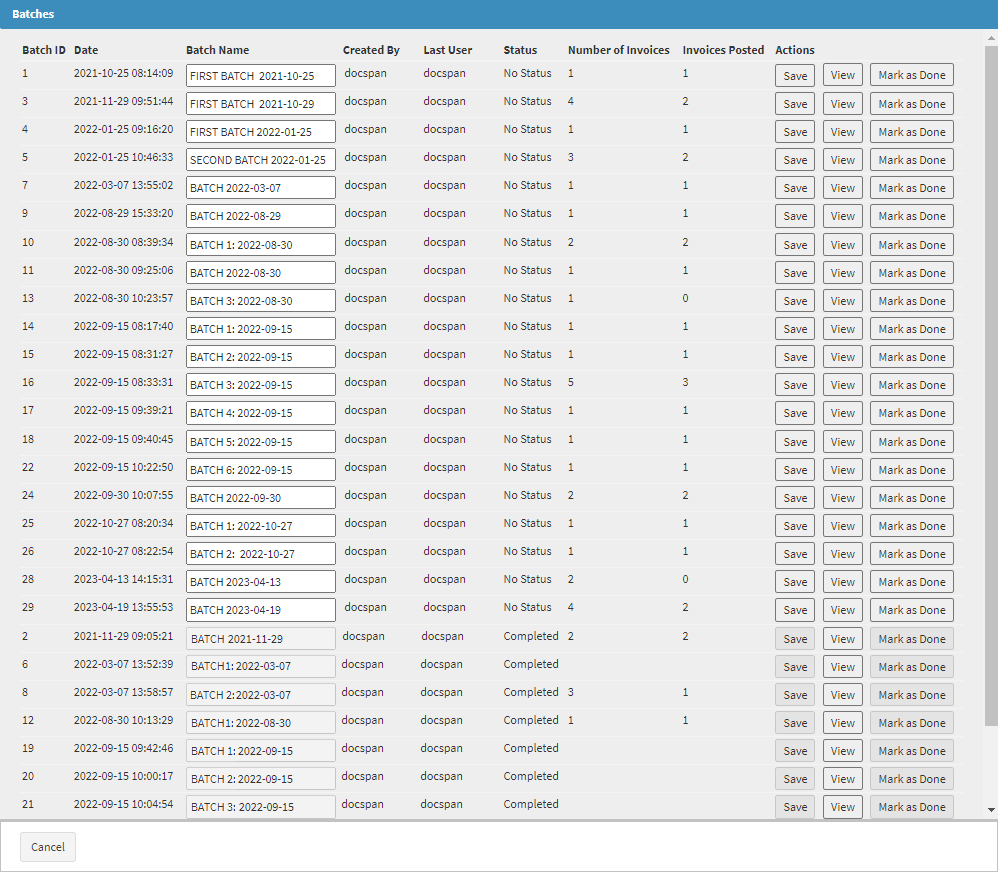Mark batch ID 4 as done
This screenshot has width=998, height=872.
(x=911, y=131)
